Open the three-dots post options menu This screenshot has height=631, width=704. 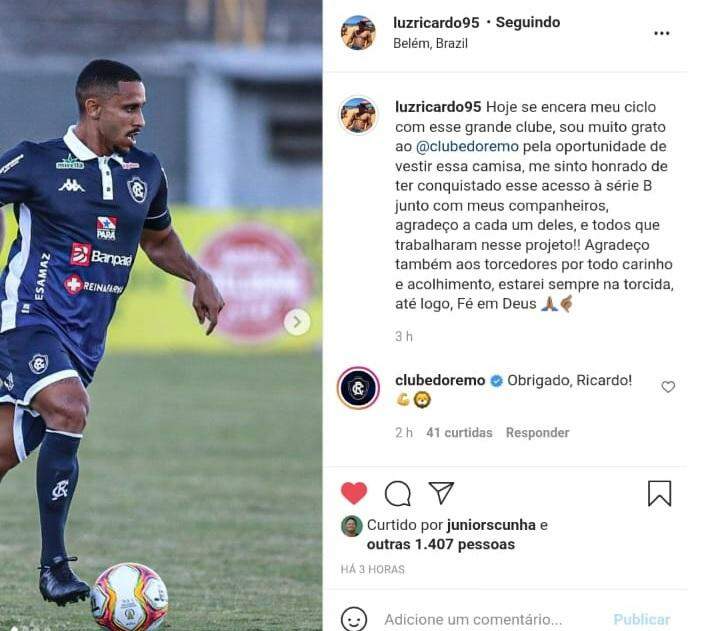(662, 33)
